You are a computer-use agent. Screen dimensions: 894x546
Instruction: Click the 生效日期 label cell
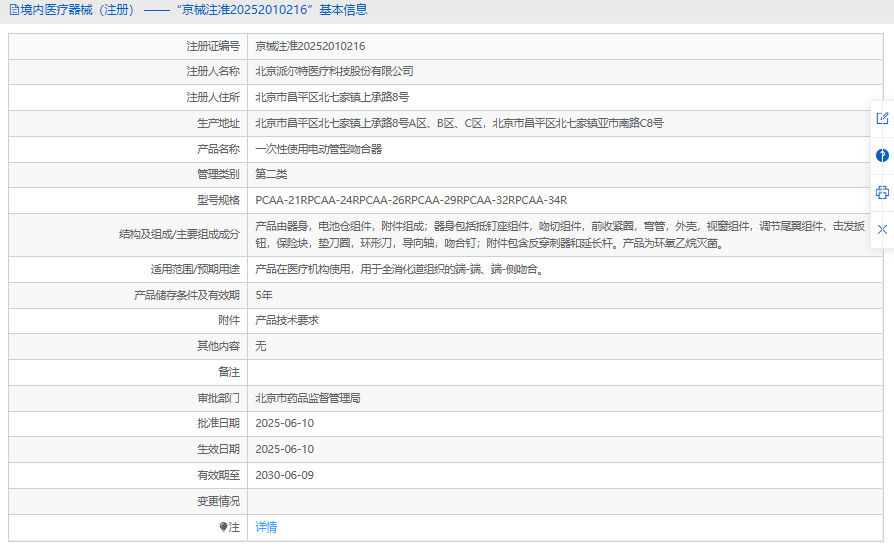[128, 449]
